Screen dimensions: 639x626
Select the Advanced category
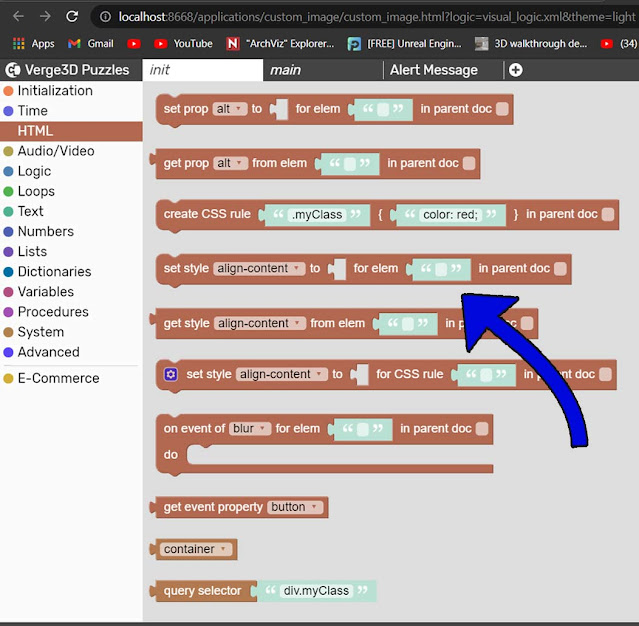point(71,352)
